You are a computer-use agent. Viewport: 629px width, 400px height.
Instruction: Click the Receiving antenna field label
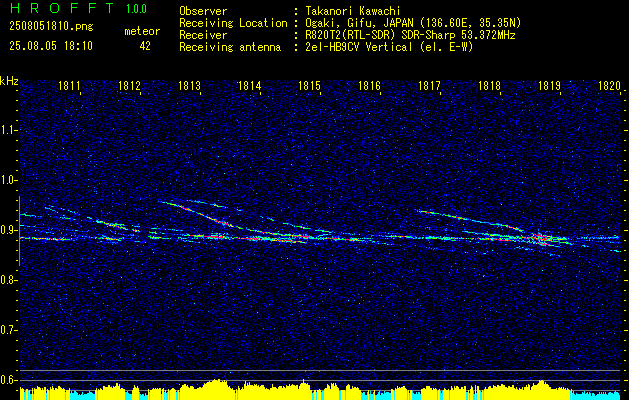(x=230, y=47)
